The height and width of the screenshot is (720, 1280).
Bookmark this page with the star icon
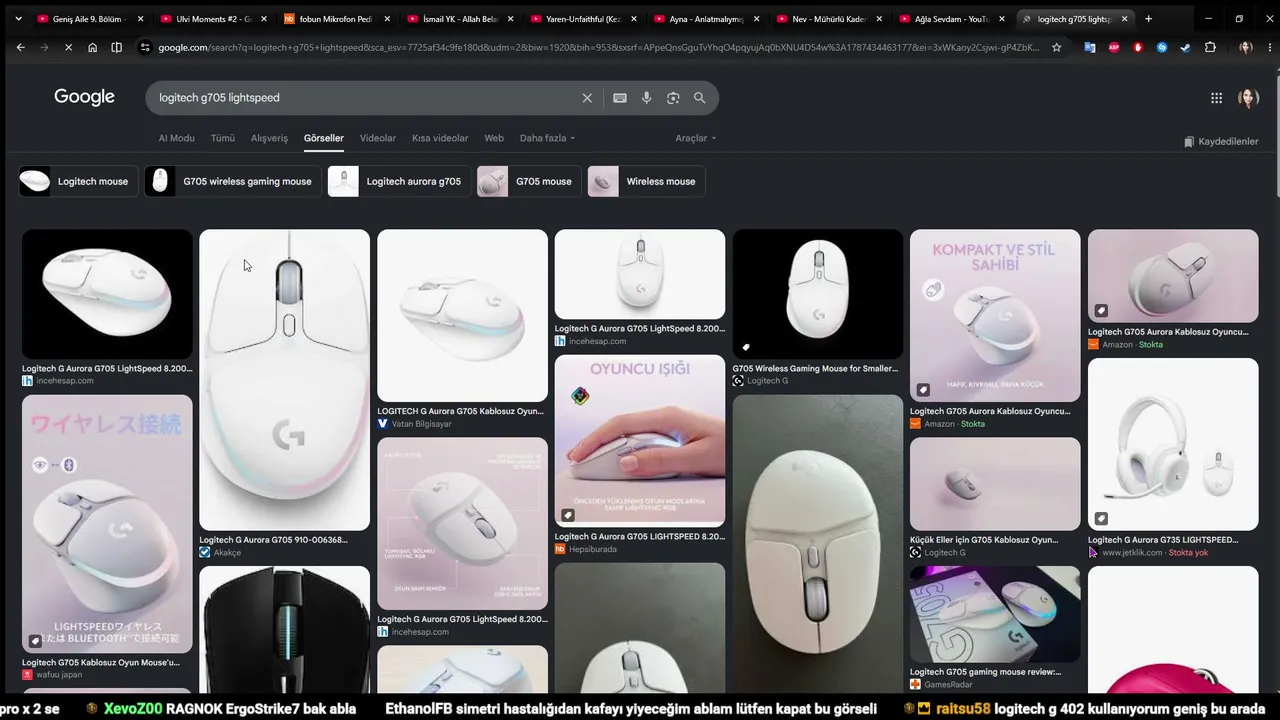coord(1056,47)
